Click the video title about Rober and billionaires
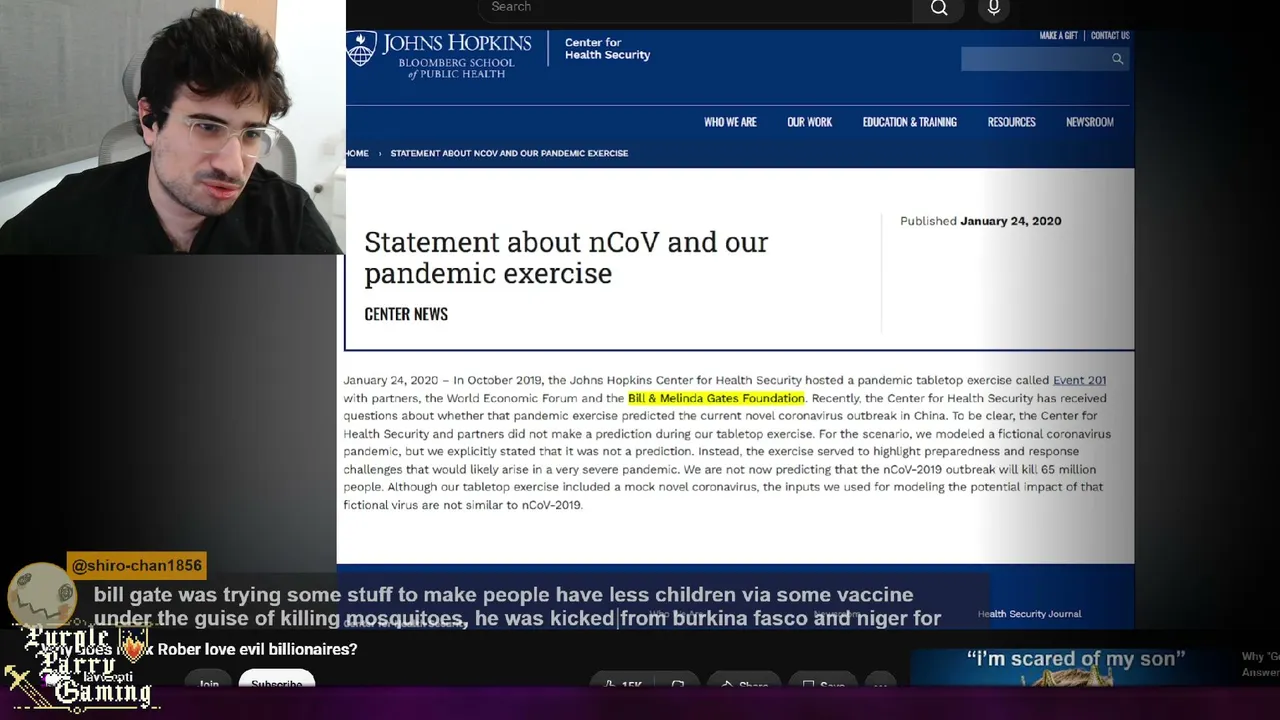This screenshot has height=720, width=1280. point(200,650)
